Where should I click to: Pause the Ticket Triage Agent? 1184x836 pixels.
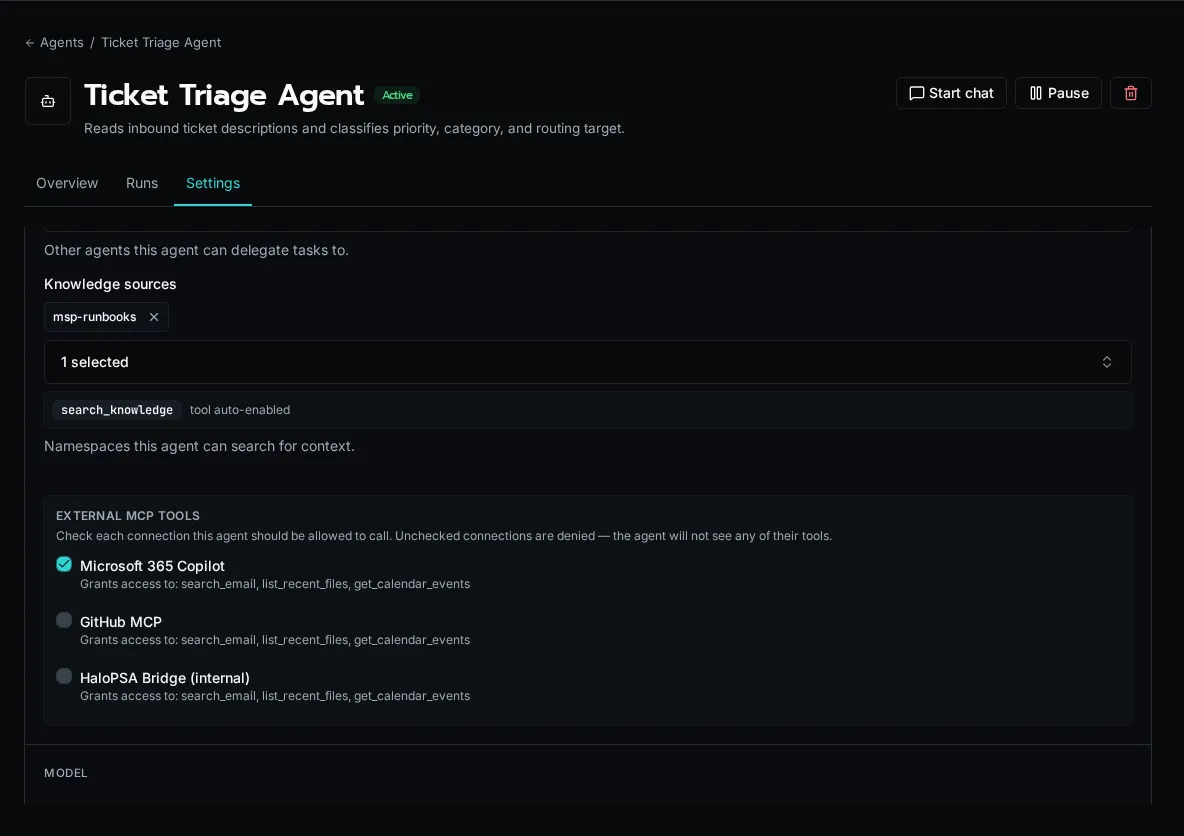[x=1058, y=93]
